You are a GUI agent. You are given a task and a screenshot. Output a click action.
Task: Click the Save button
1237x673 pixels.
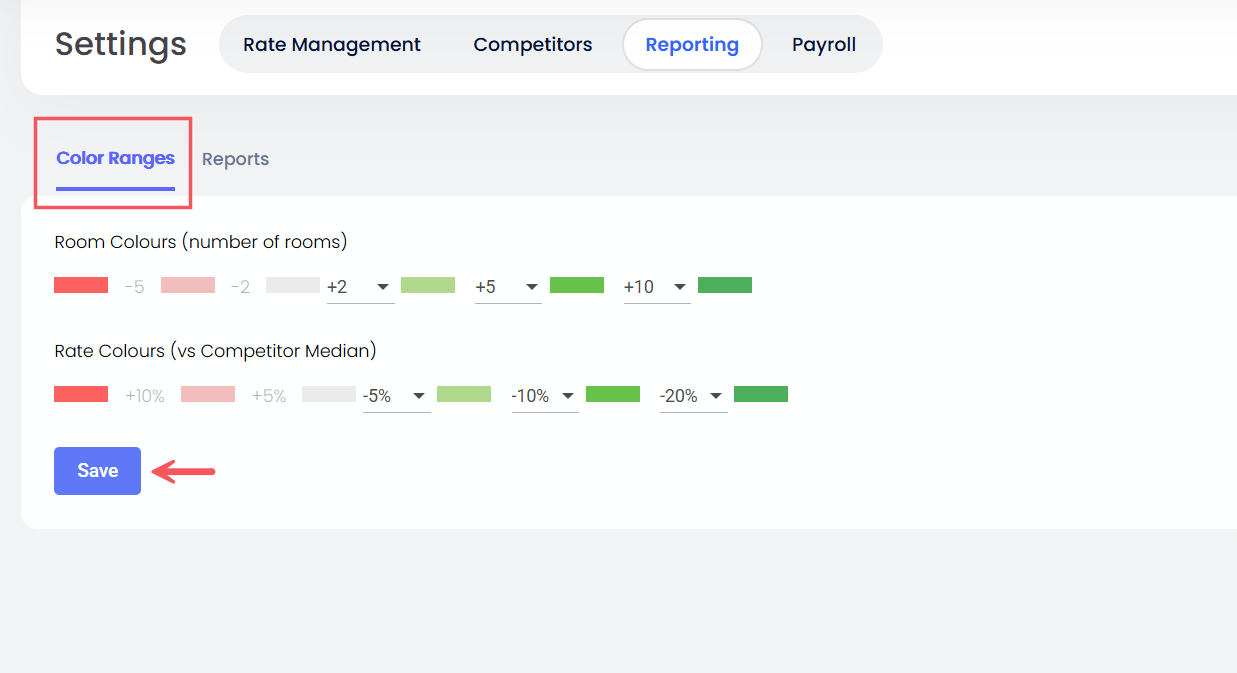(97, 471)
